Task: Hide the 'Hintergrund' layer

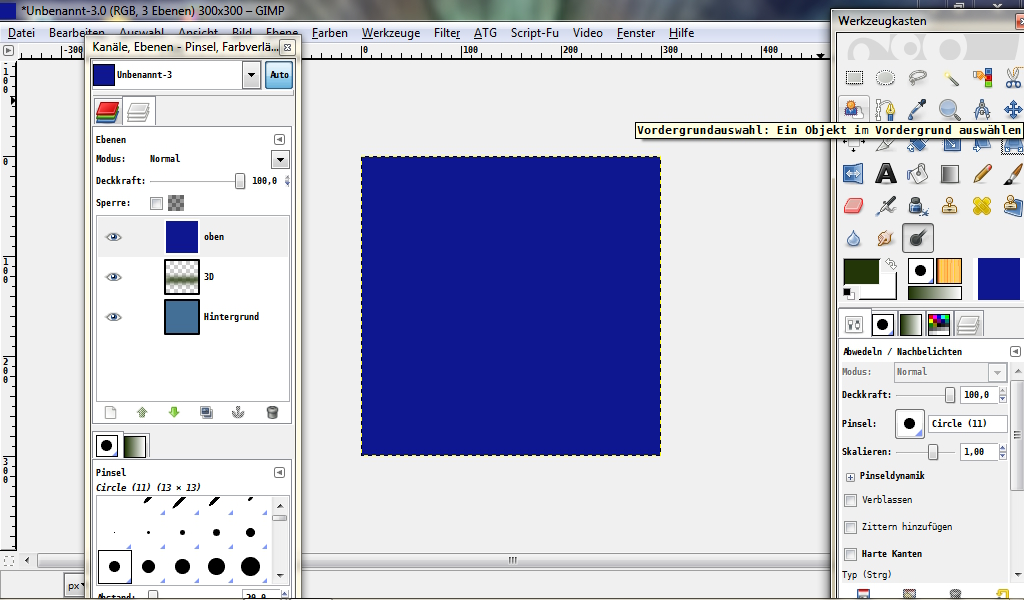Action: [114, 317]
